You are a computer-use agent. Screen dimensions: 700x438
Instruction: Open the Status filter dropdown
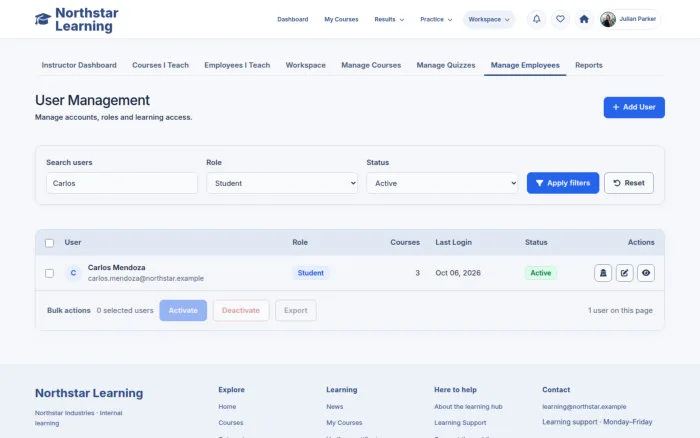click(x=442, y=183)
